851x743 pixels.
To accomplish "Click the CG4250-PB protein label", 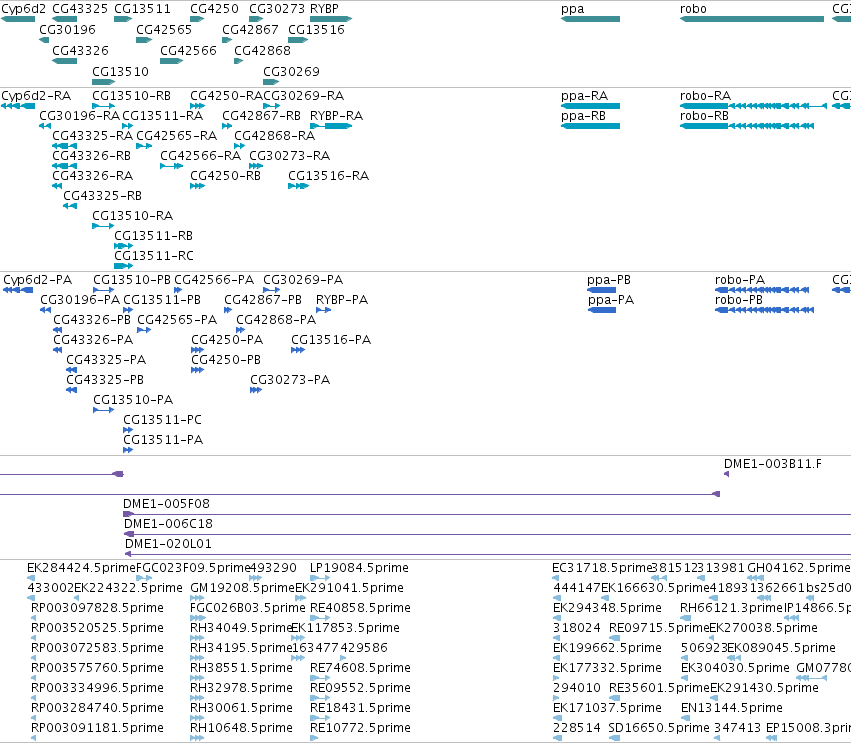I will (226, 360).
